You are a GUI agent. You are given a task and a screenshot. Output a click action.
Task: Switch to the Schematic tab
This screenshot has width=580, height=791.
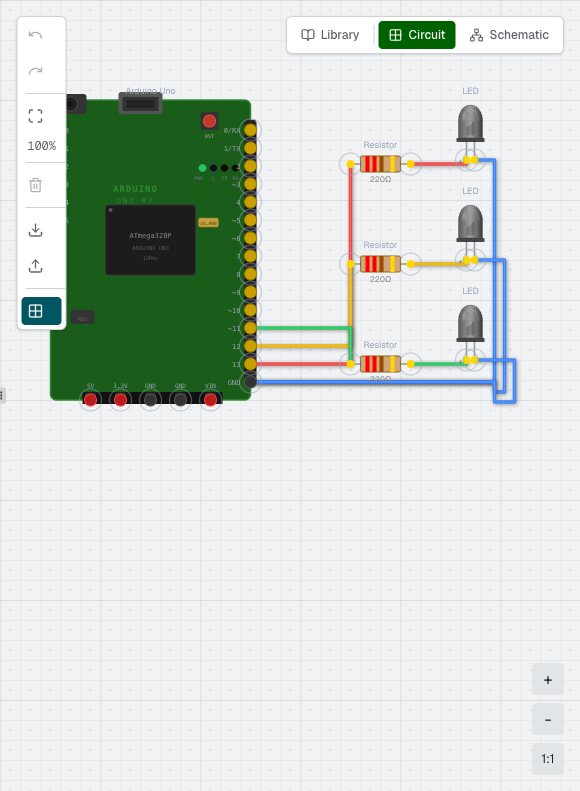(509, 35)
